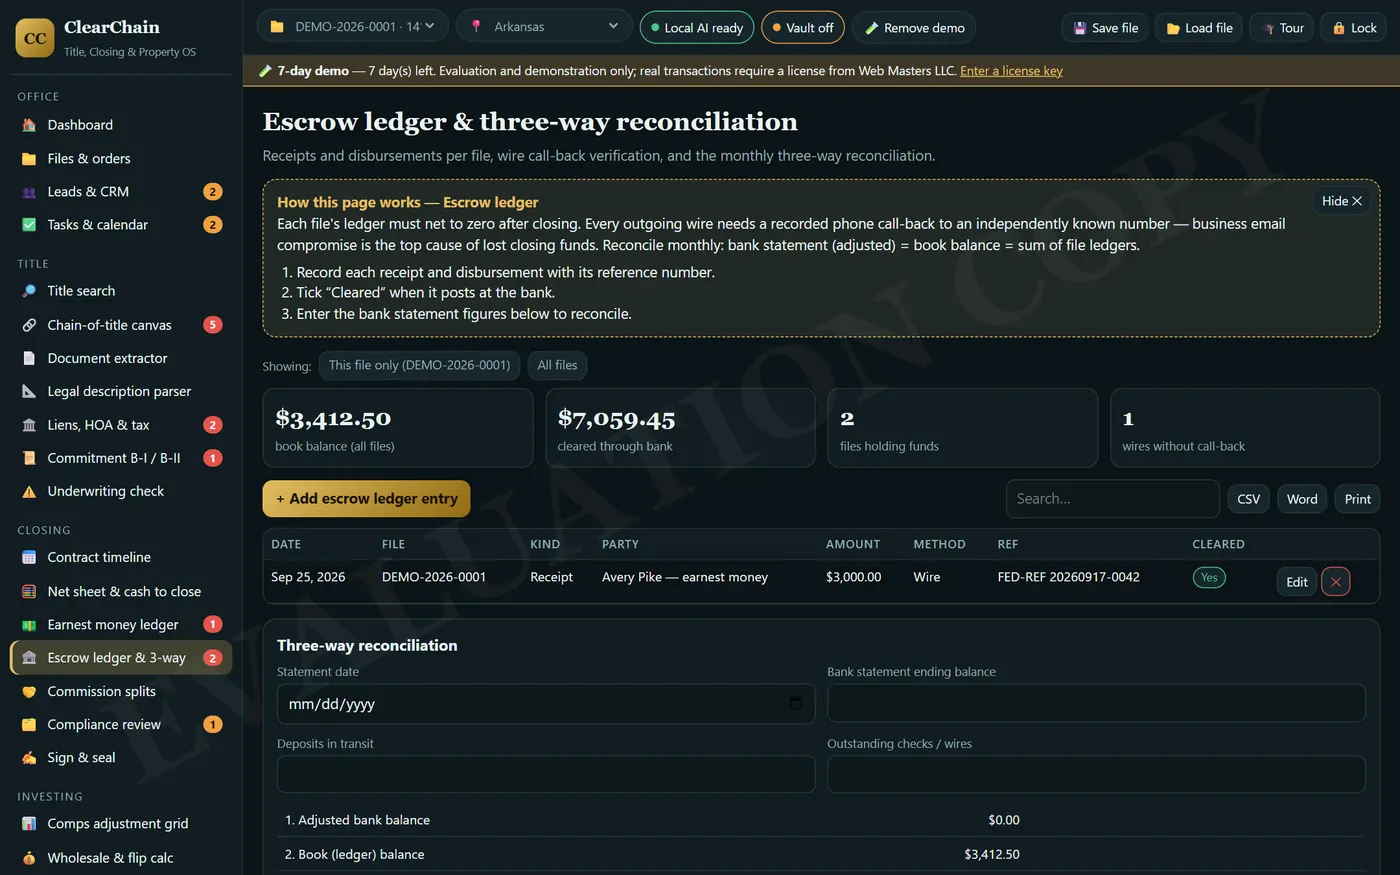
Task: Select the 'All files' filter
Action: (x=558, y=365)
